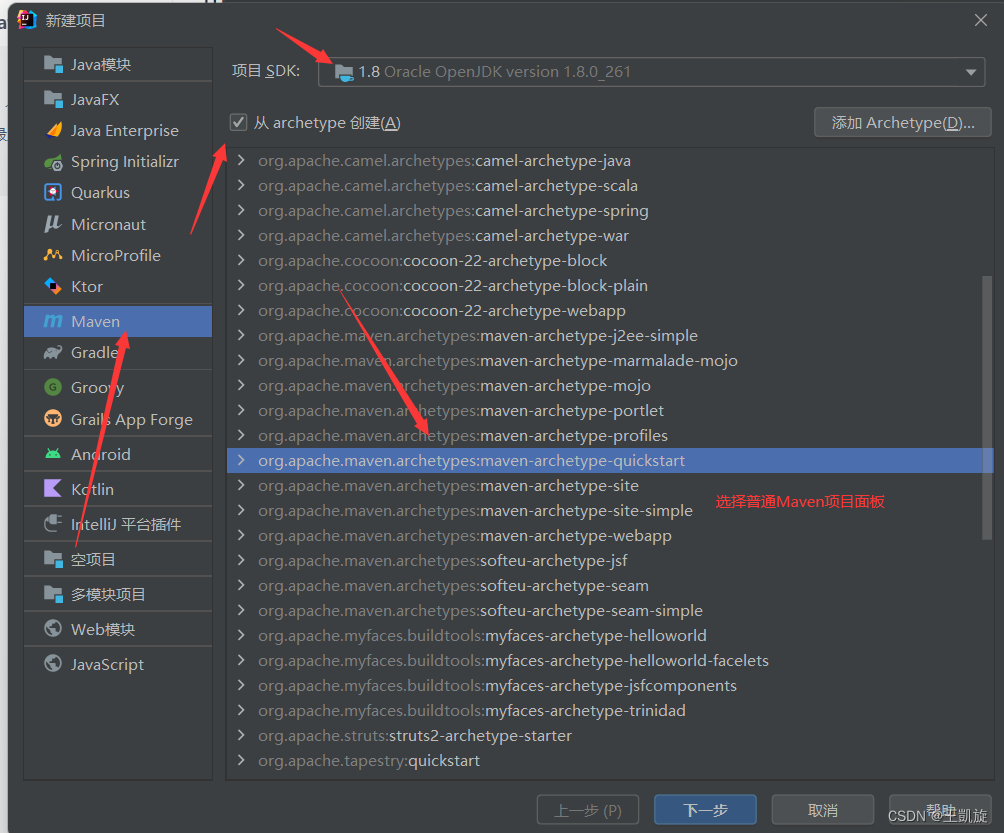The height and width of the screenshot is (833, 1004).
Task: Select camel-archetype-spring row
Action: pyautogui.click(x=610, y=210)
